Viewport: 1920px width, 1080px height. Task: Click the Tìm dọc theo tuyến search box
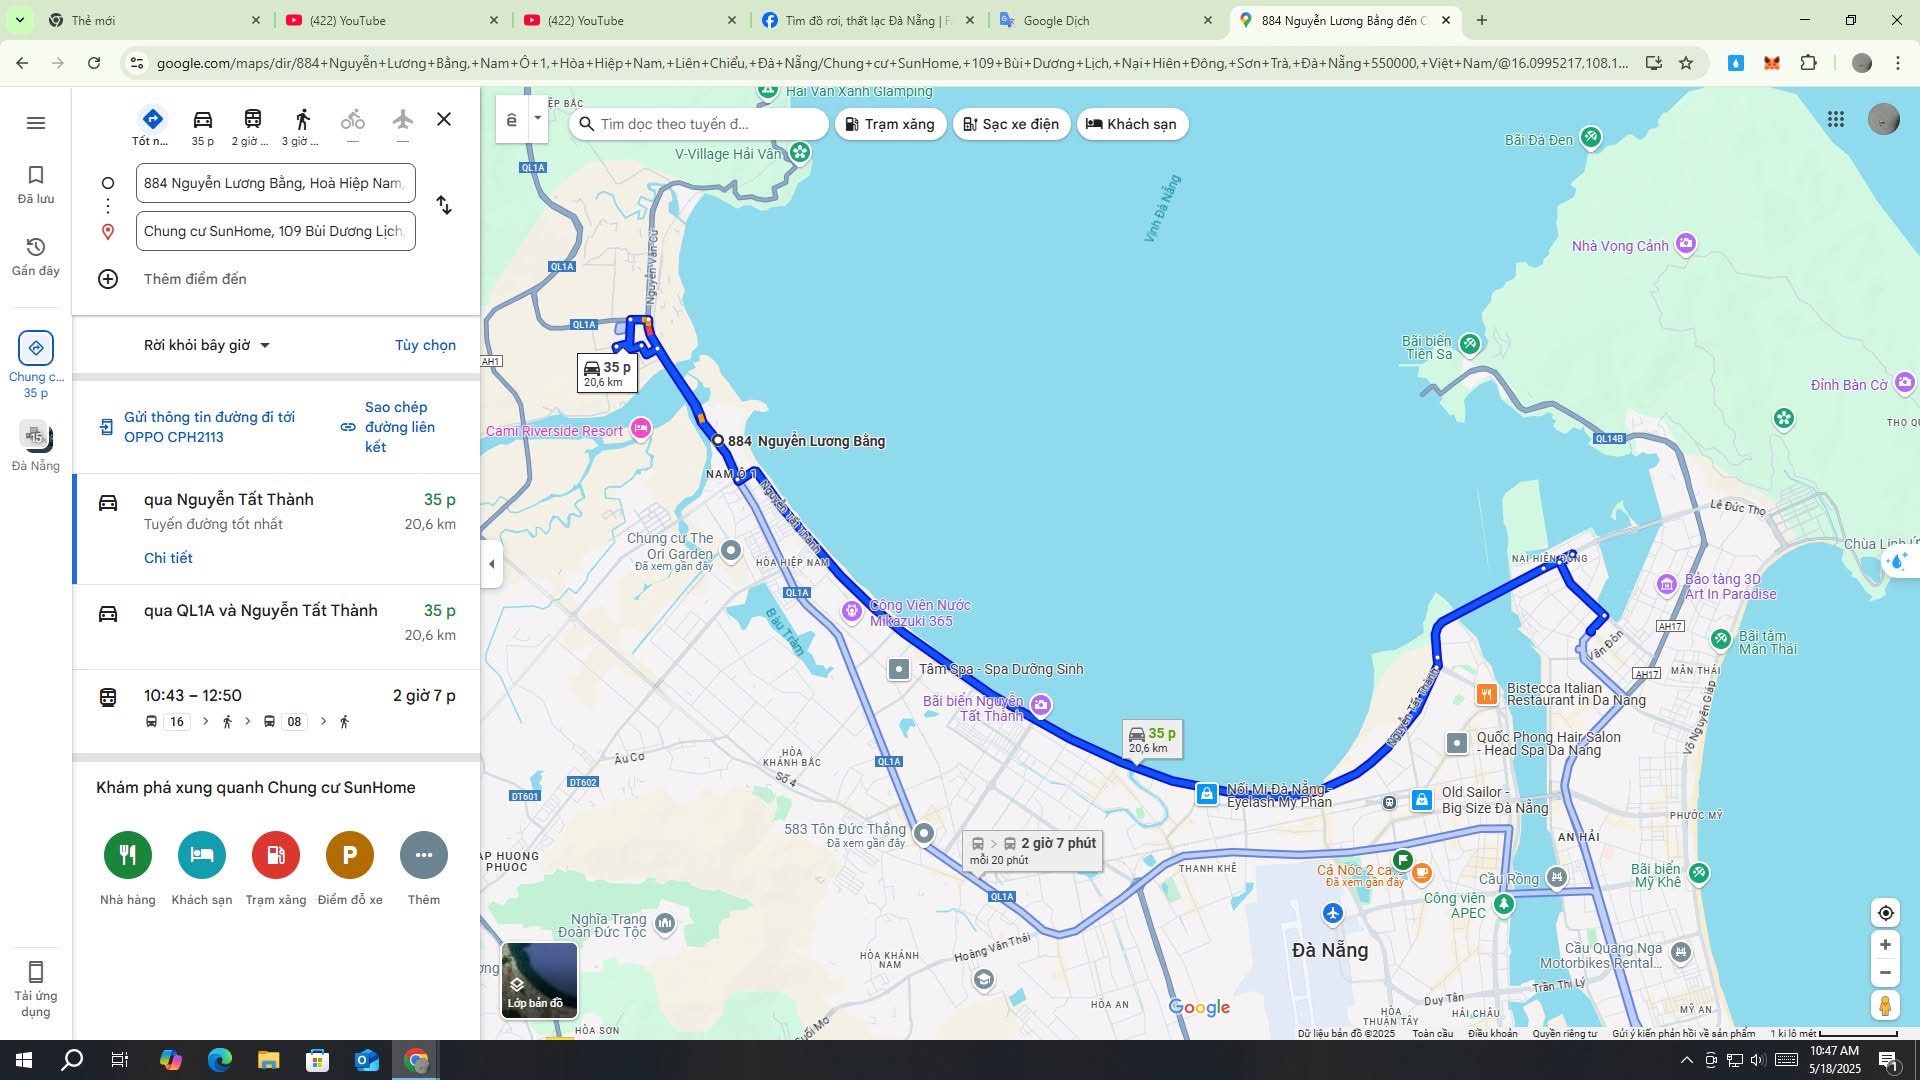(x=700, y=124)
